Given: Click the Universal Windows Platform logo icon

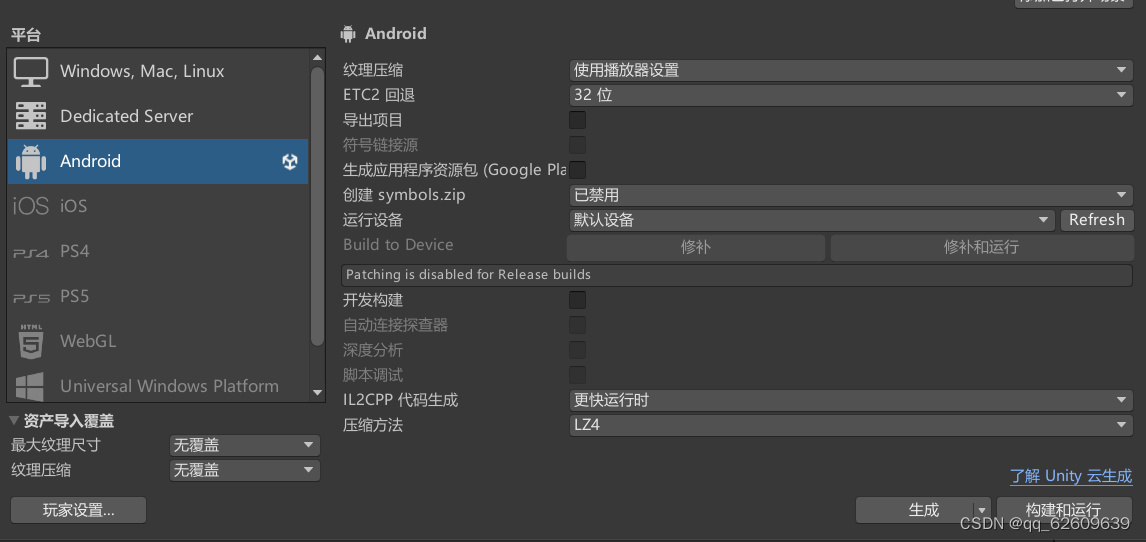Looking at the screenshot, I should pos(31,386).
